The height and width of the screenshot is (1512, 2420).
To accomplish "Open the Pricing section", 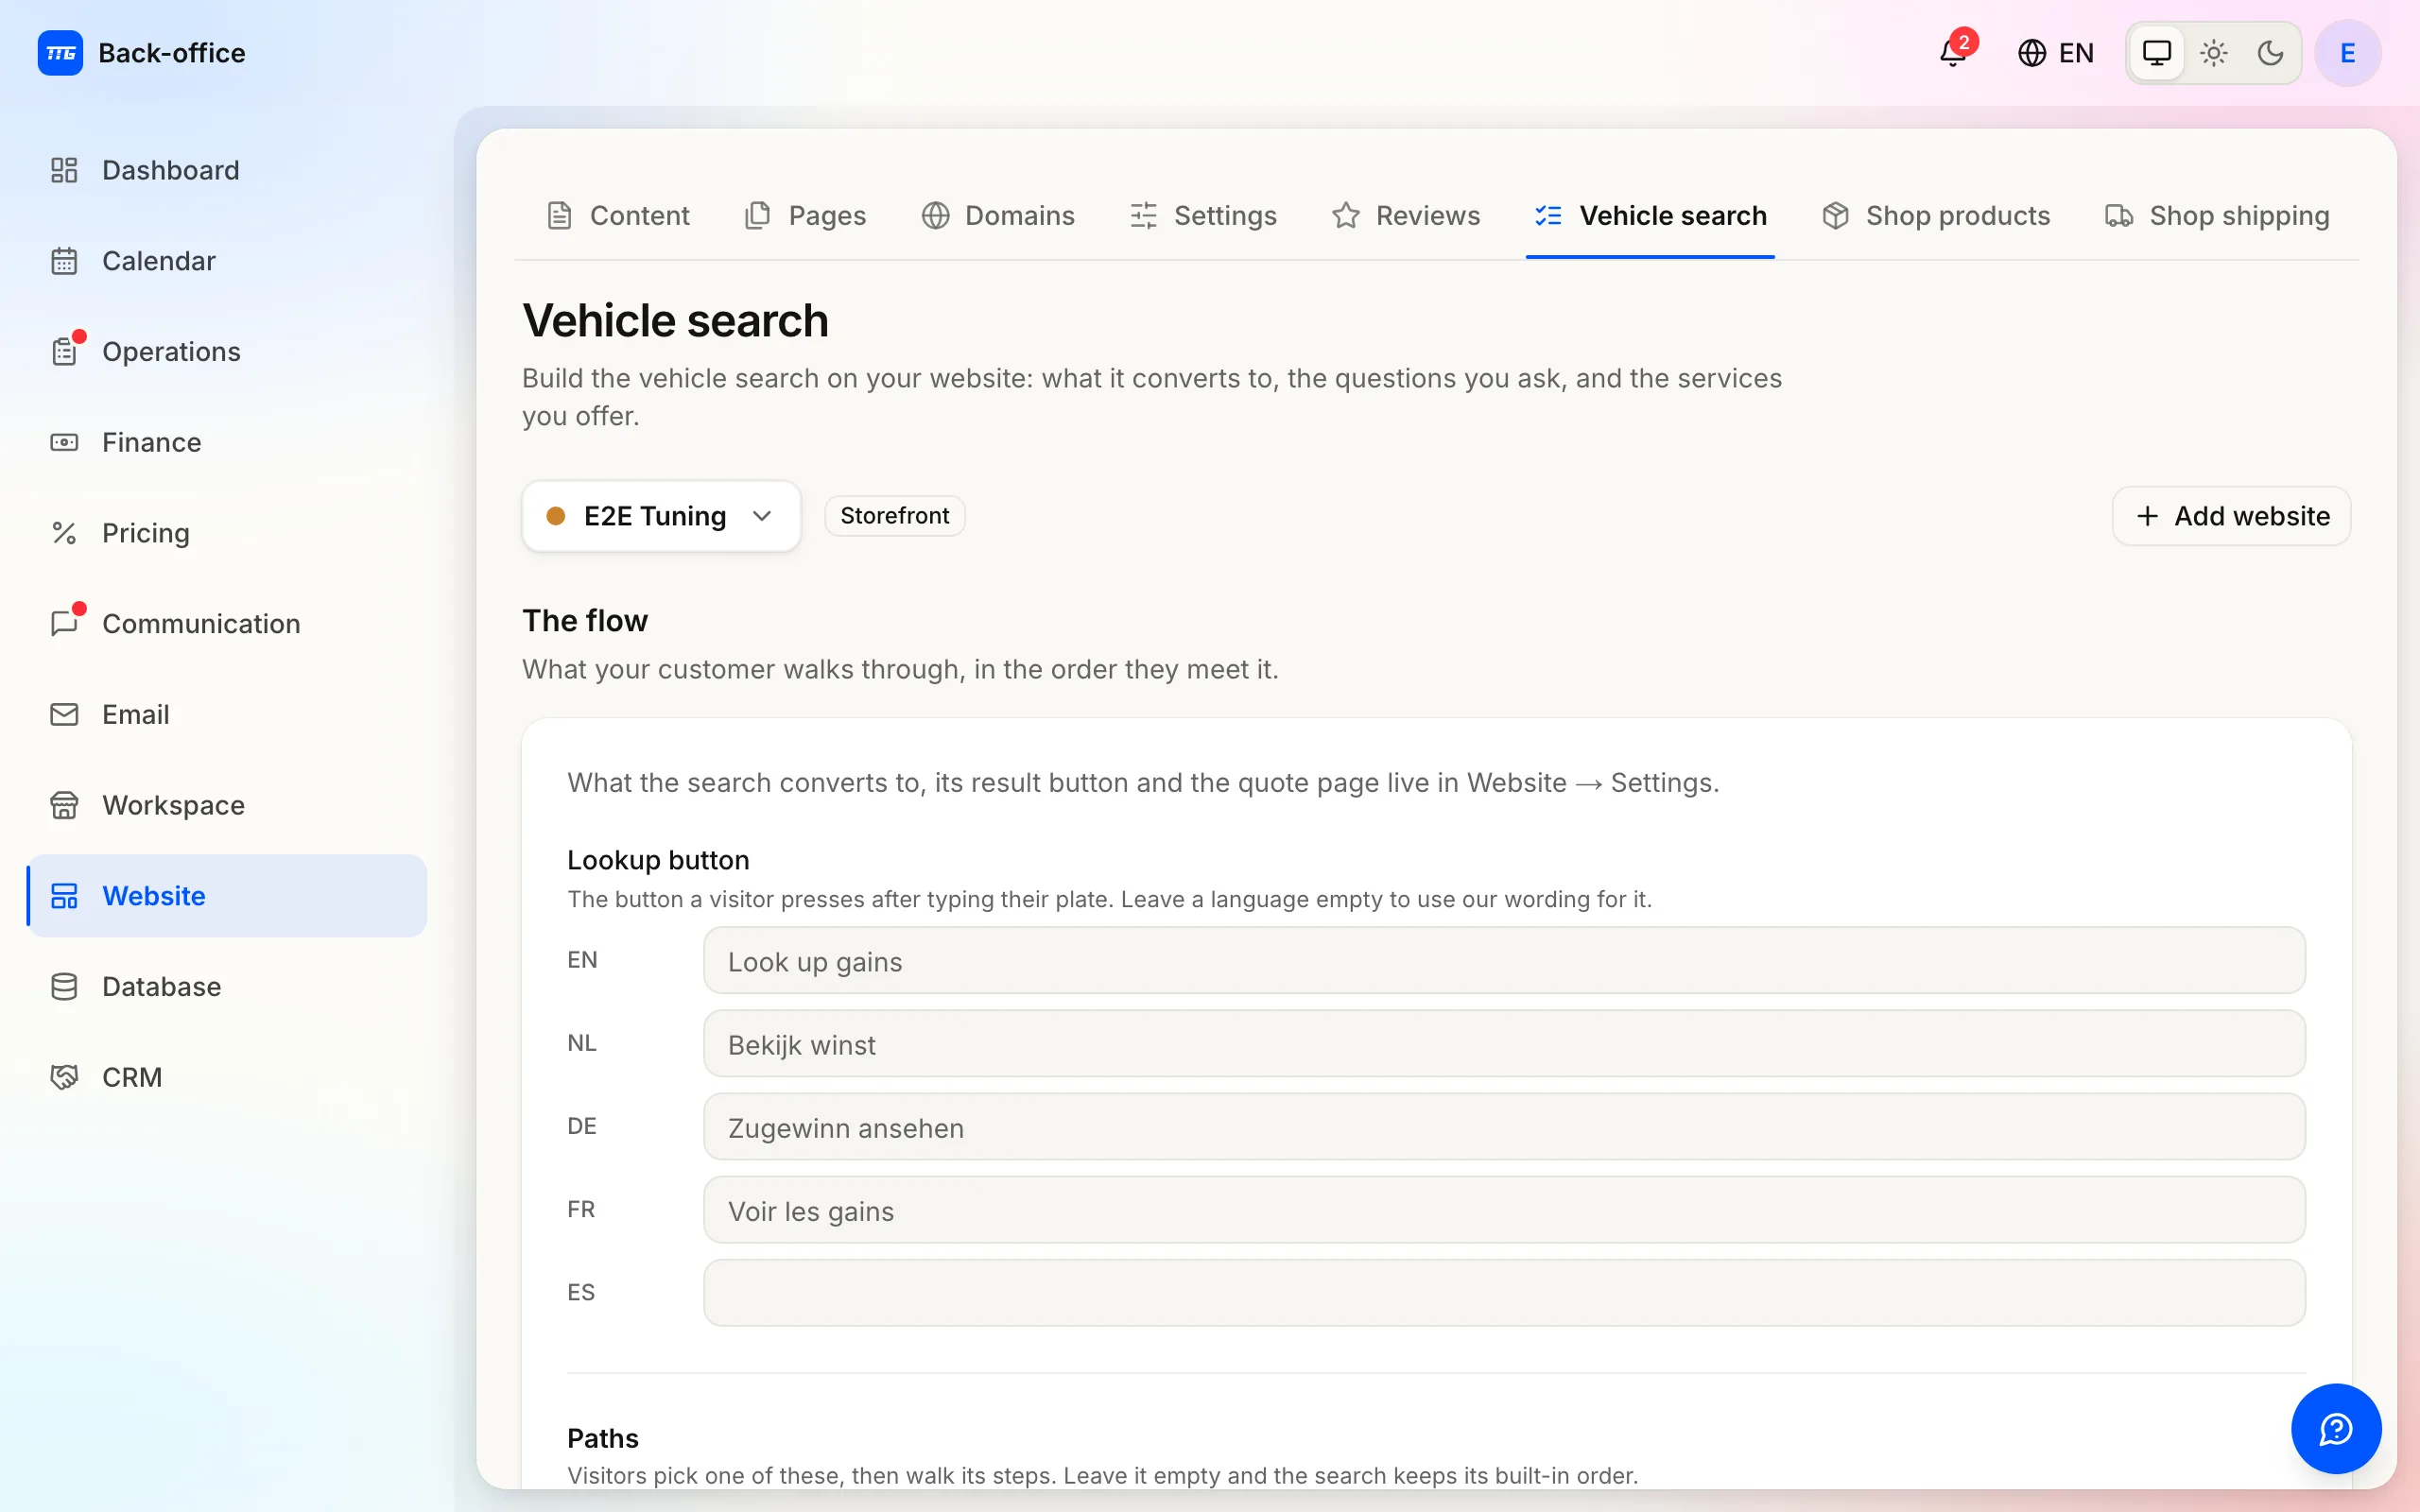I will point(227,533).
